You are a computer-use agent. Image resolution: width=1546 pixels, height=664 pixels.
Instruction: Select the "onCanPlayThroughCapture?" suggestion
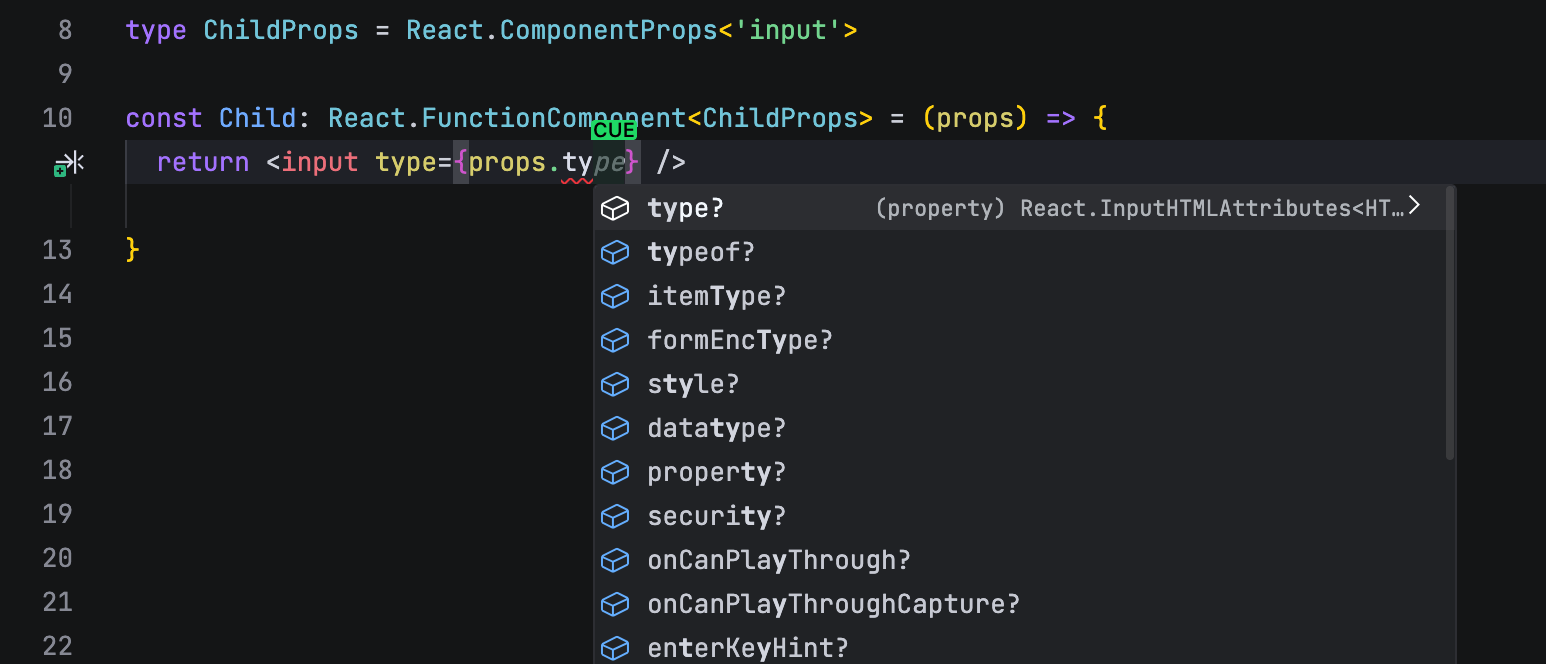click(x=833, y=604)
